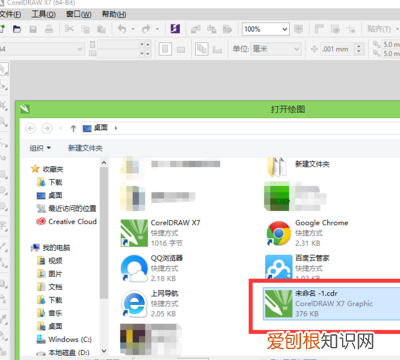This screenshot has width=400, height=360.
Task: Select 下载 under 收藏夹
Action: [x=50, y=182]
